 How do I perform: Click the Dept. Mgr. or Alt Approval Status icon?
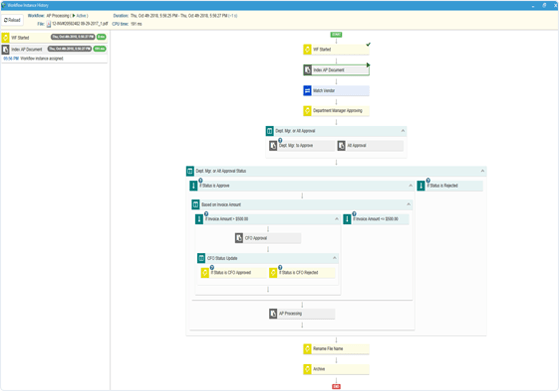tap(190, 171)
